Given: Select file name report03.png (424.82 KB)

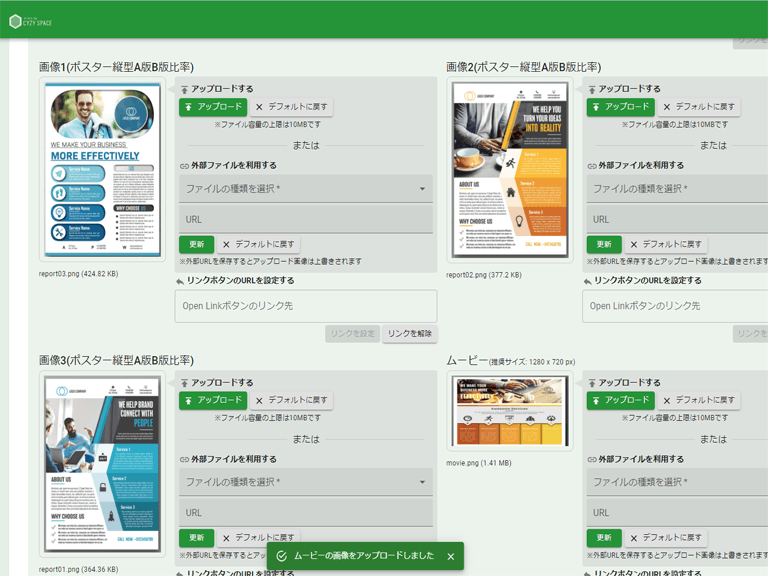Looking at the screenshot, I should click(x=78, y=274).
